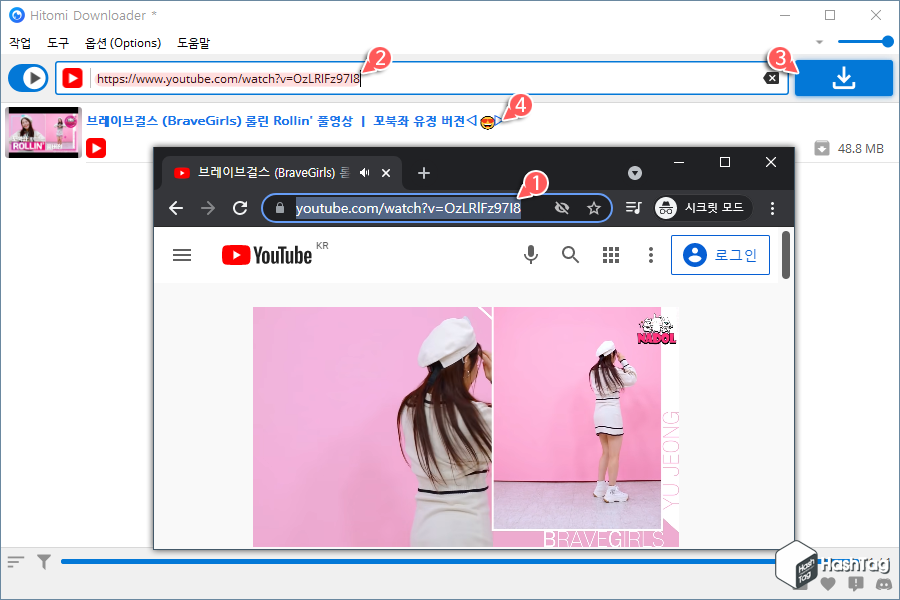This screenshot has width=900, height=600.
Task: Click the 로그인 button on YouTube
Action: pos(720,255)
